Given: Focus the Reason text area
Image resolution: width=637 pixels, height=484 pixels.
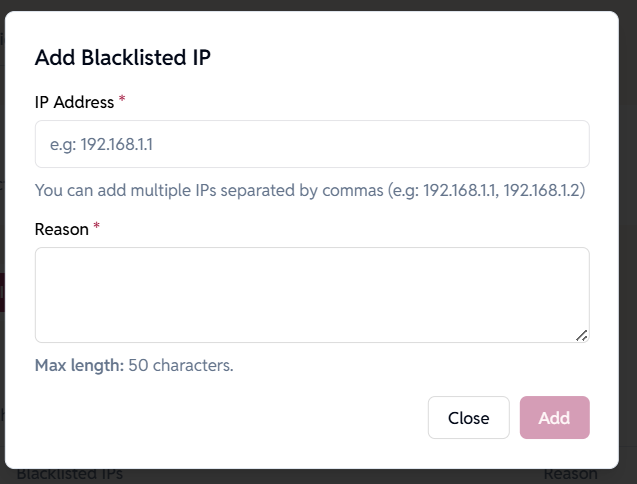Looking at the screenshot, I should [x=312, y=295].
